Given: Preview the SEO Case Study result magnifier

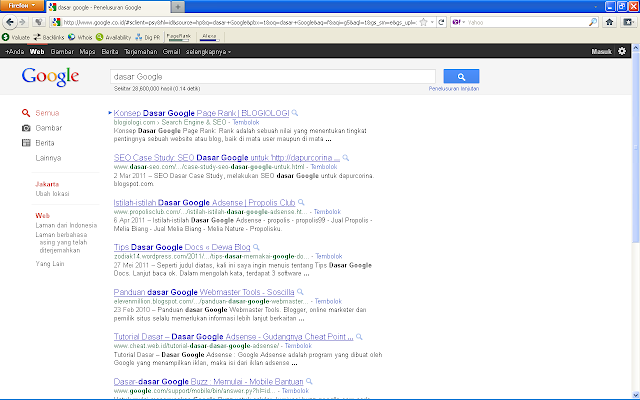Looking at the screenshot, I should [x=346, y=158].
